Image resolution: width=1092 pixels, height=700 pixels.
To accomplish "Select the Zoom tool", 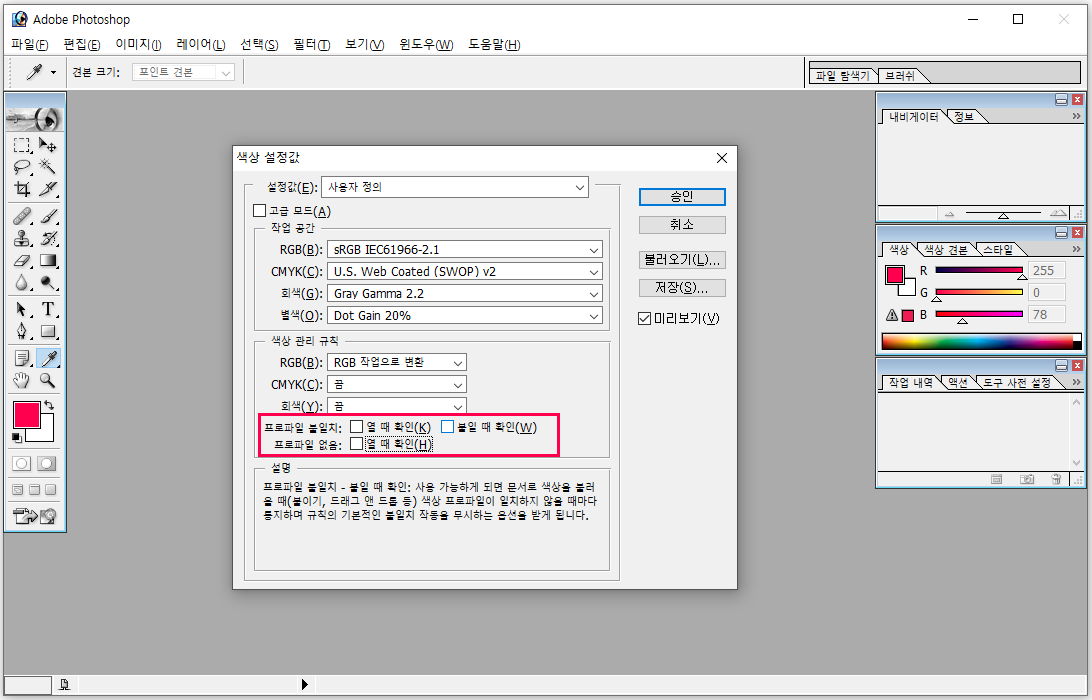I will [47, 380].
